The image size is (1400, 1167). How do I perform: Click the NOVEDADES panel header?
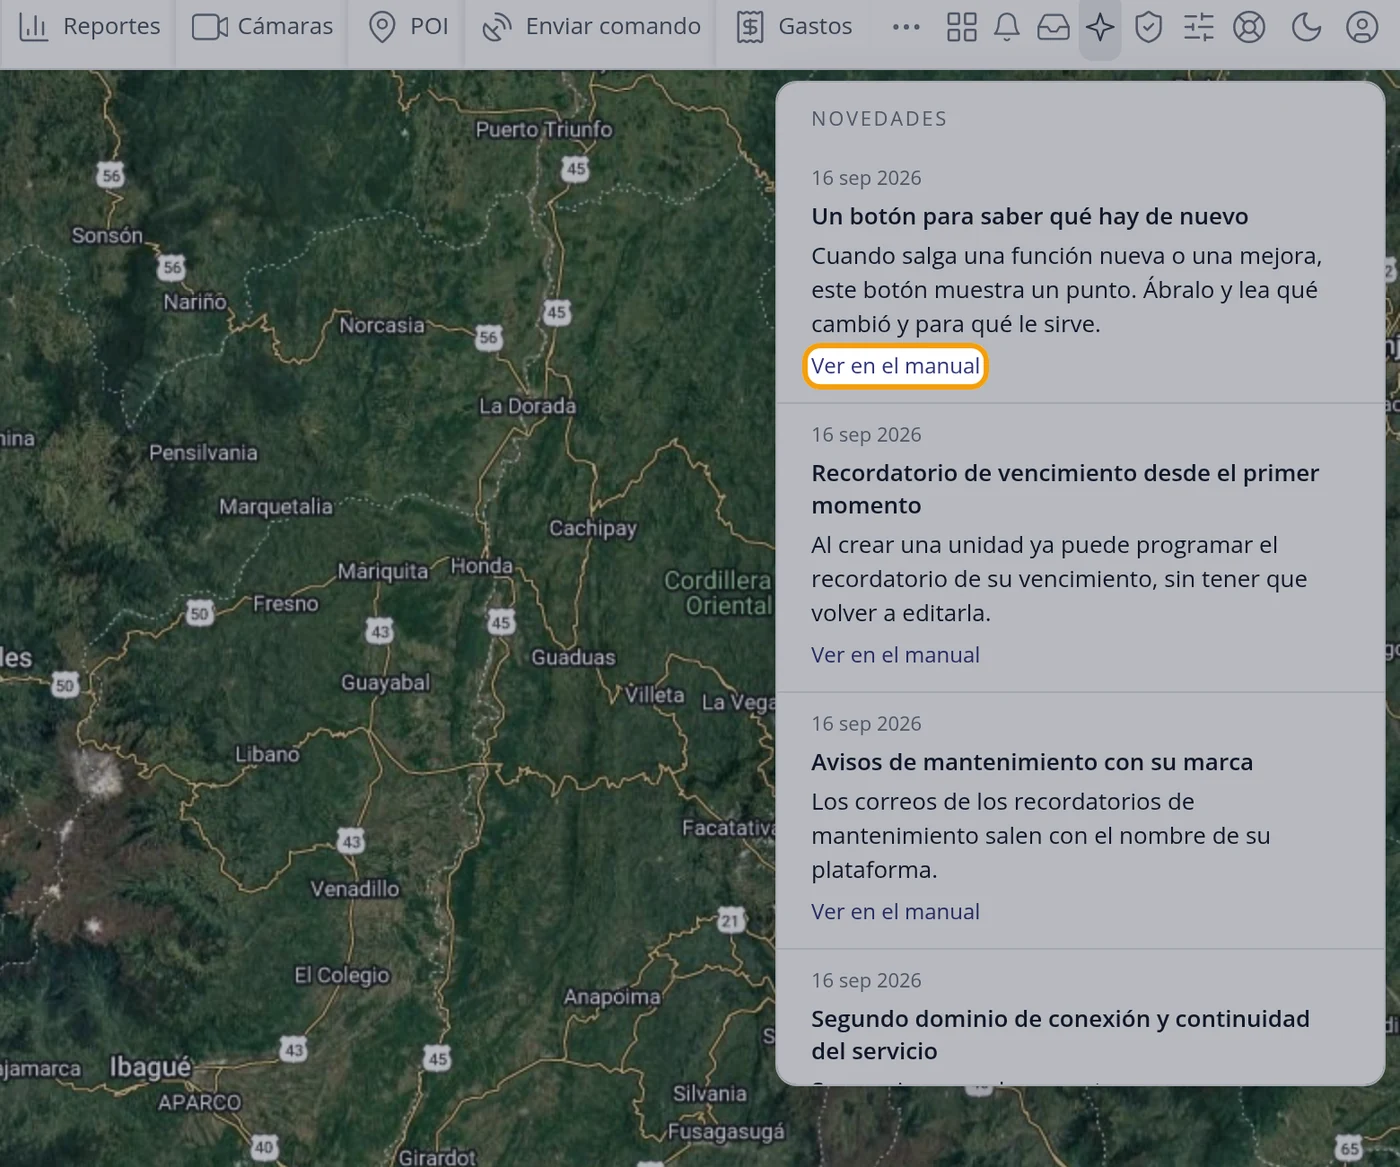(879, 119)
